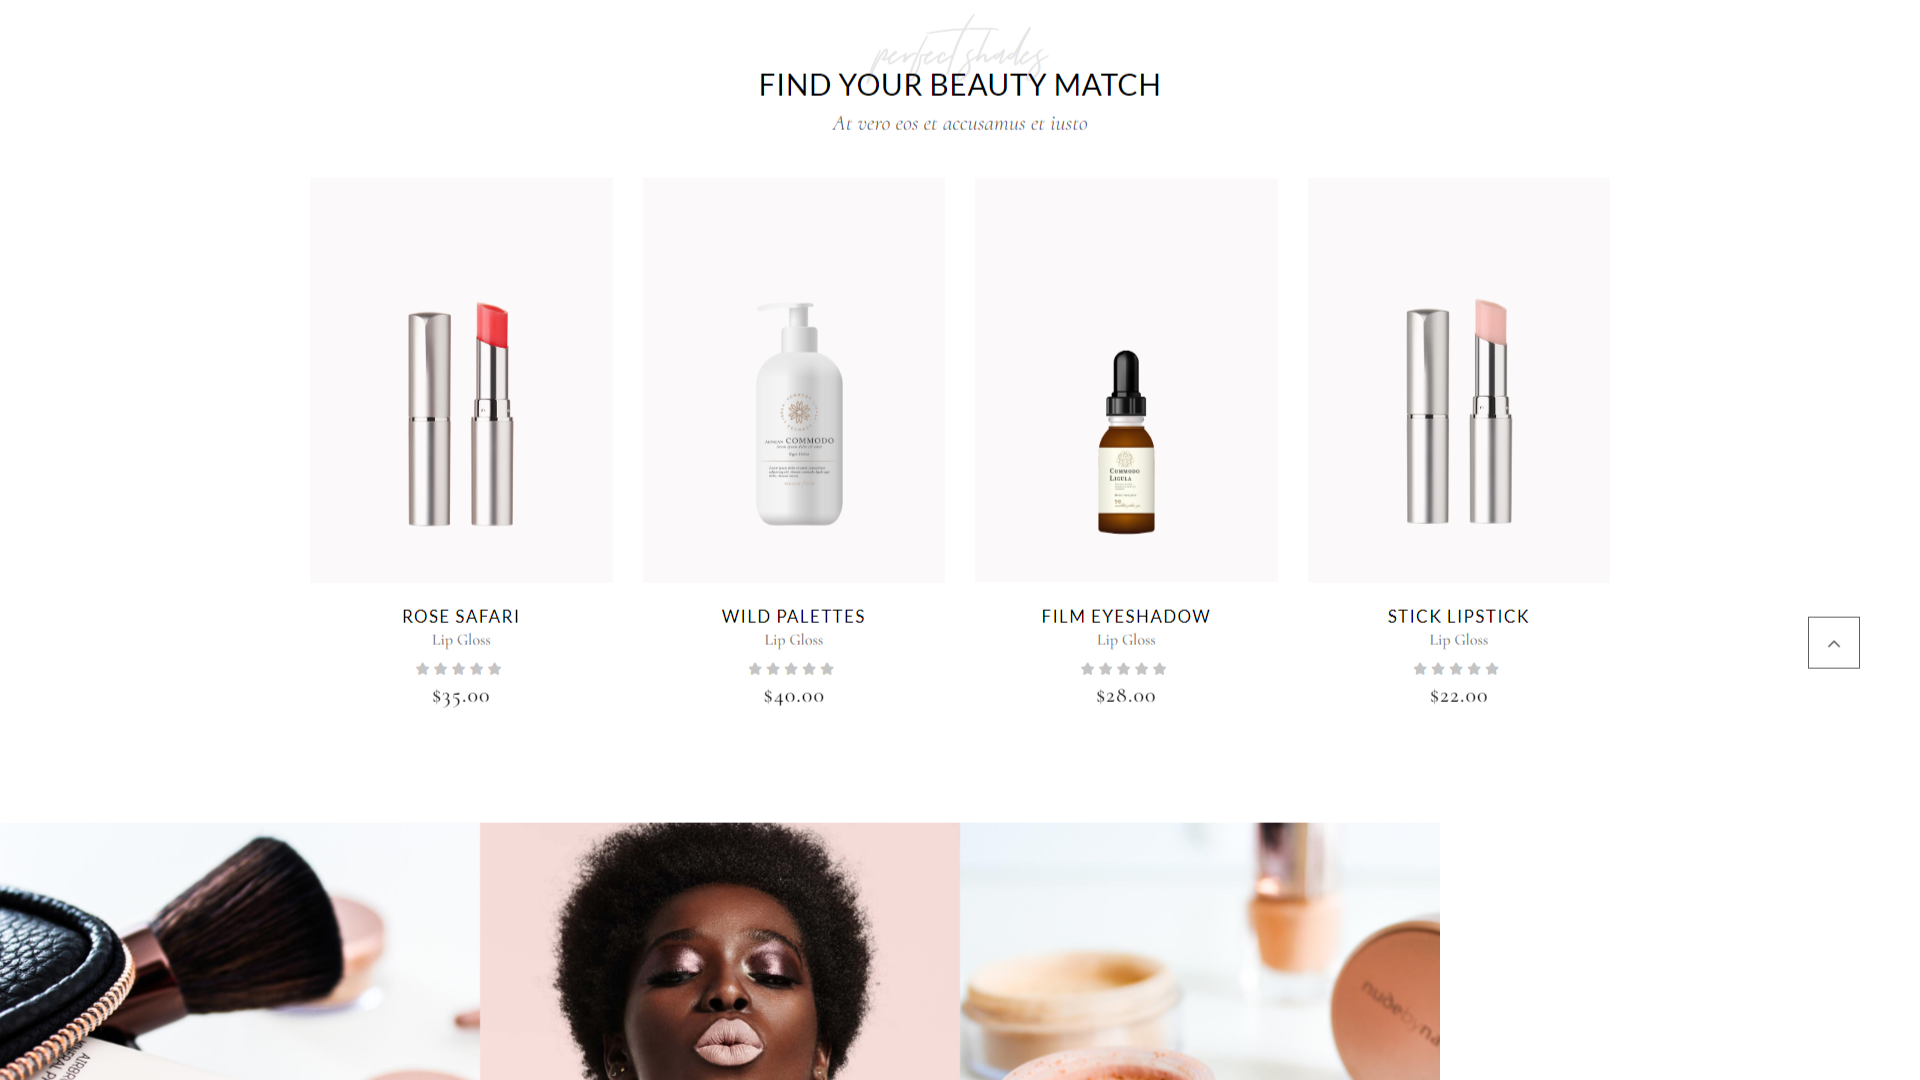Image resolution: width=1920 pixels, height=1080 pixels.
Task: Open the Stick Lipstick product image
Action: pyautogui.click(x=1459, y=380)
